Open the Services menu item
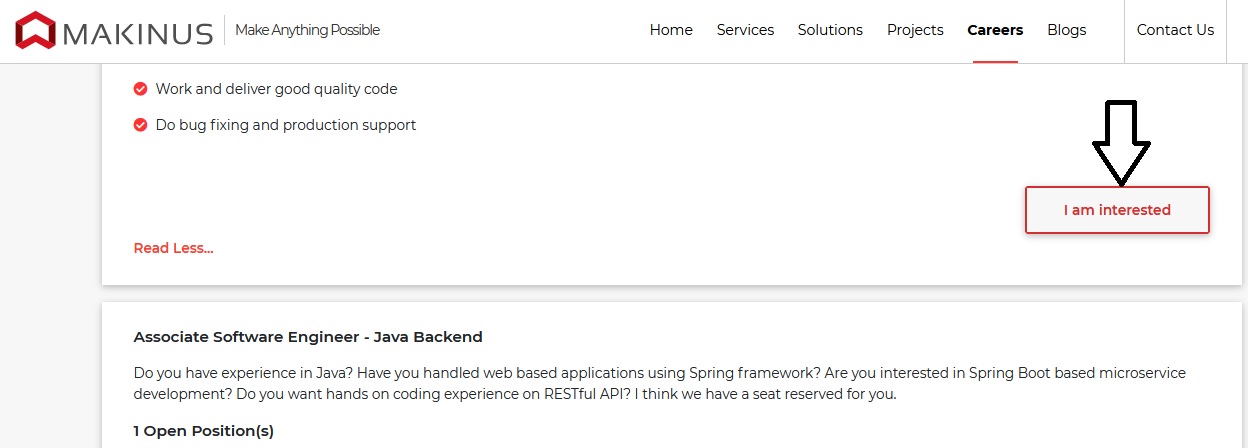 (745, 30)
